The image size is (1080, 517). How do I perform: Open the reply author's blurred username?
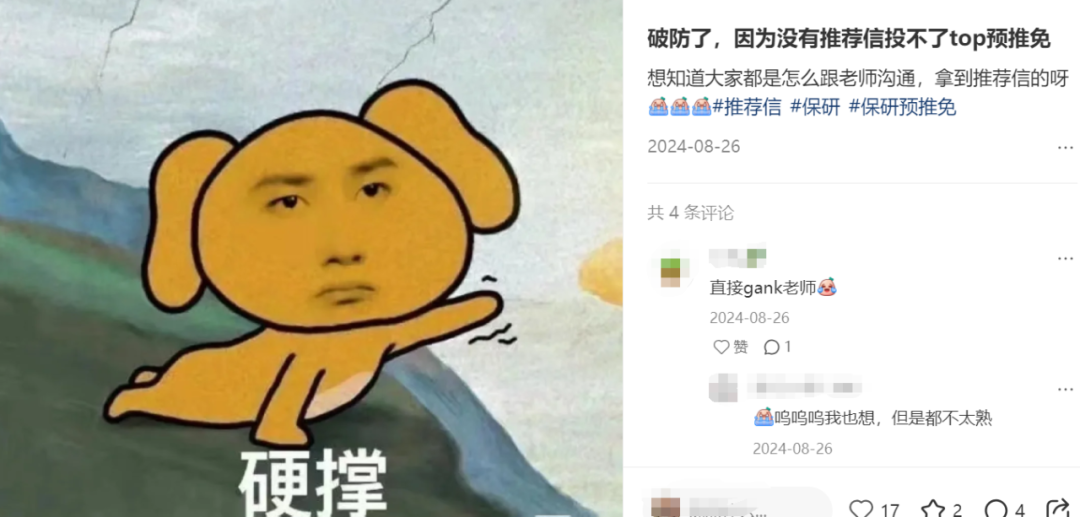[804, 387]
